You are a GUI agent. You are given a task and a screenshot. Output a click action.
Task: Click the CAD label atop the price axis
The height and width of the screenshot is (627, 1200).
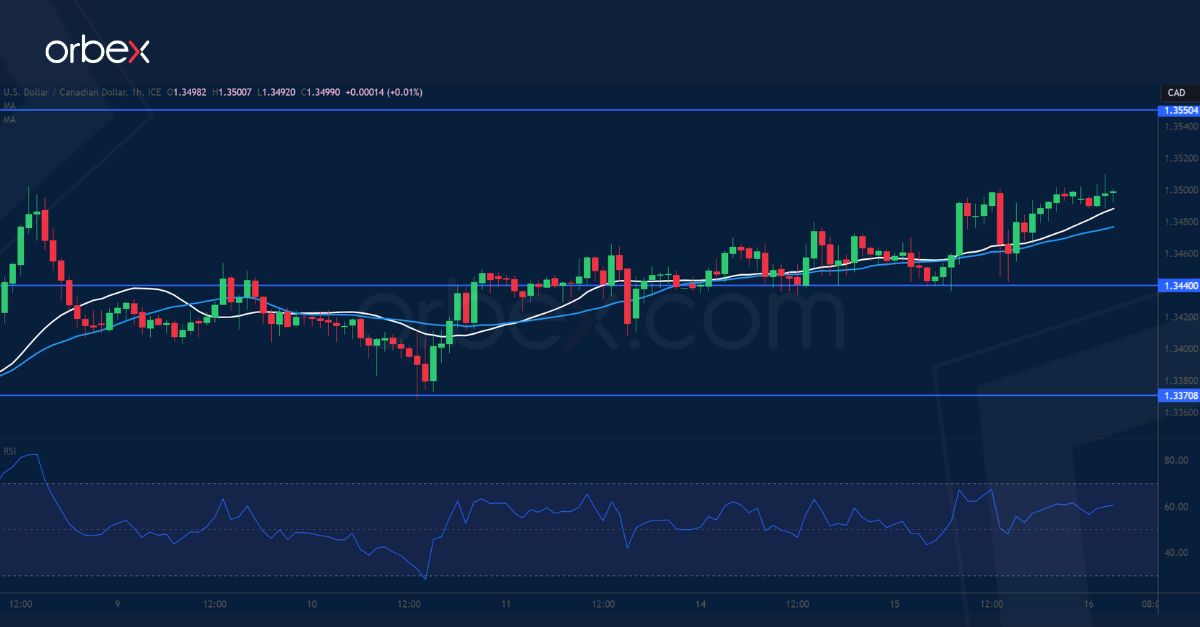[1176, 92]
